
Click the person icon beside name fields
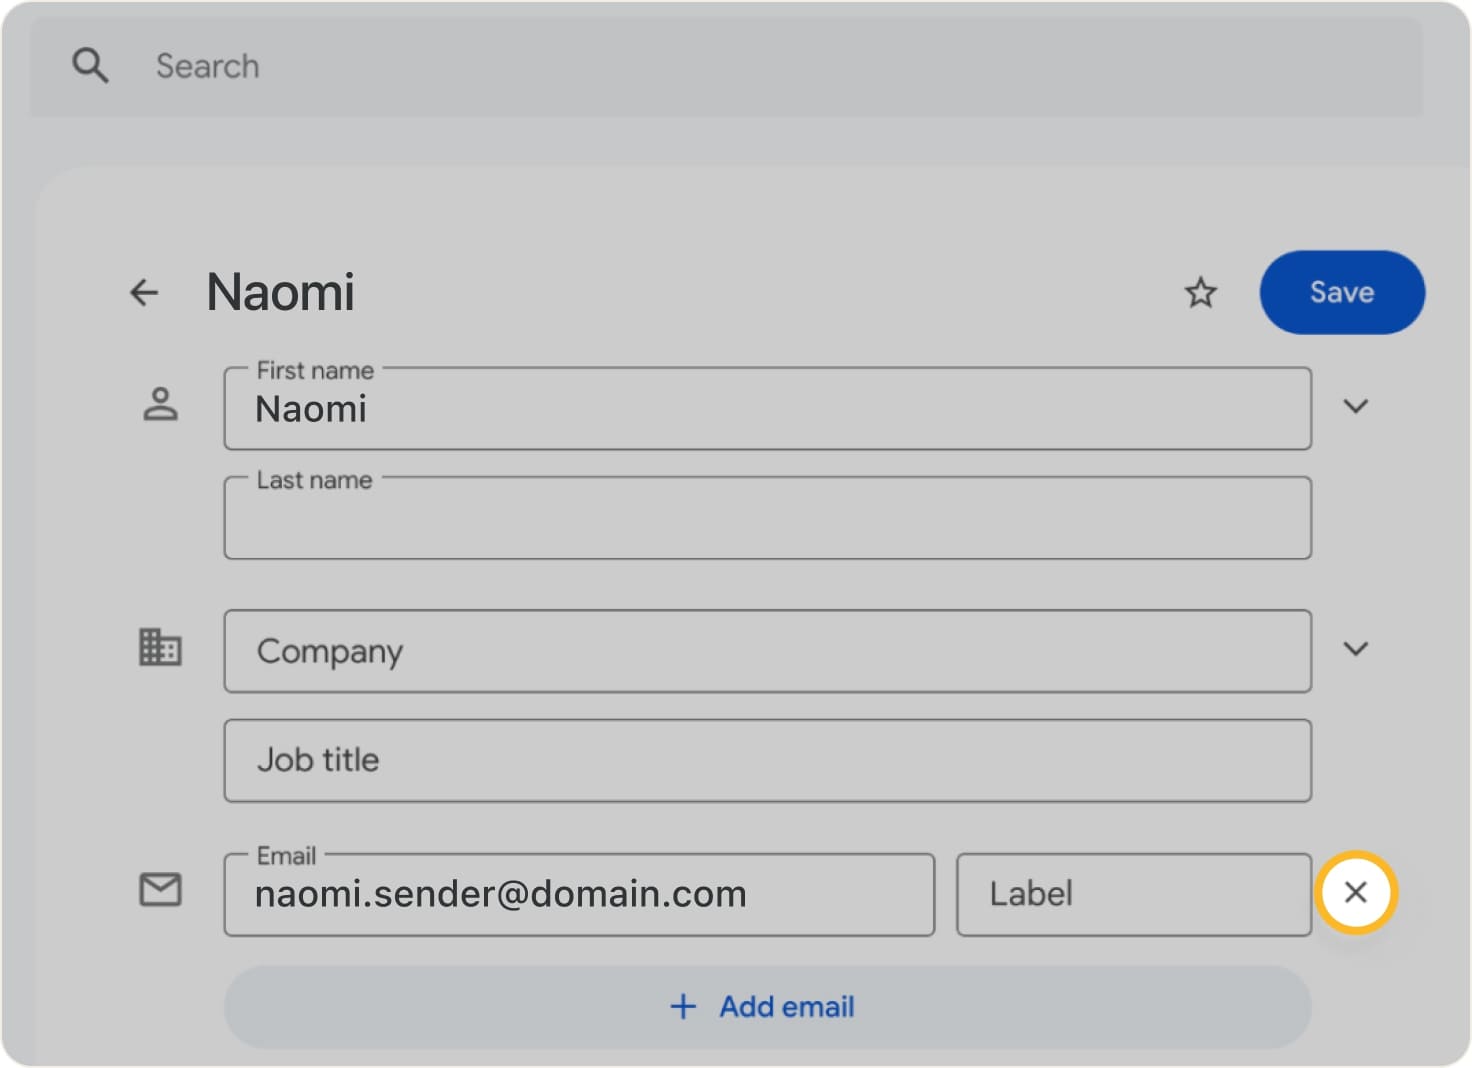coord(160,405)
